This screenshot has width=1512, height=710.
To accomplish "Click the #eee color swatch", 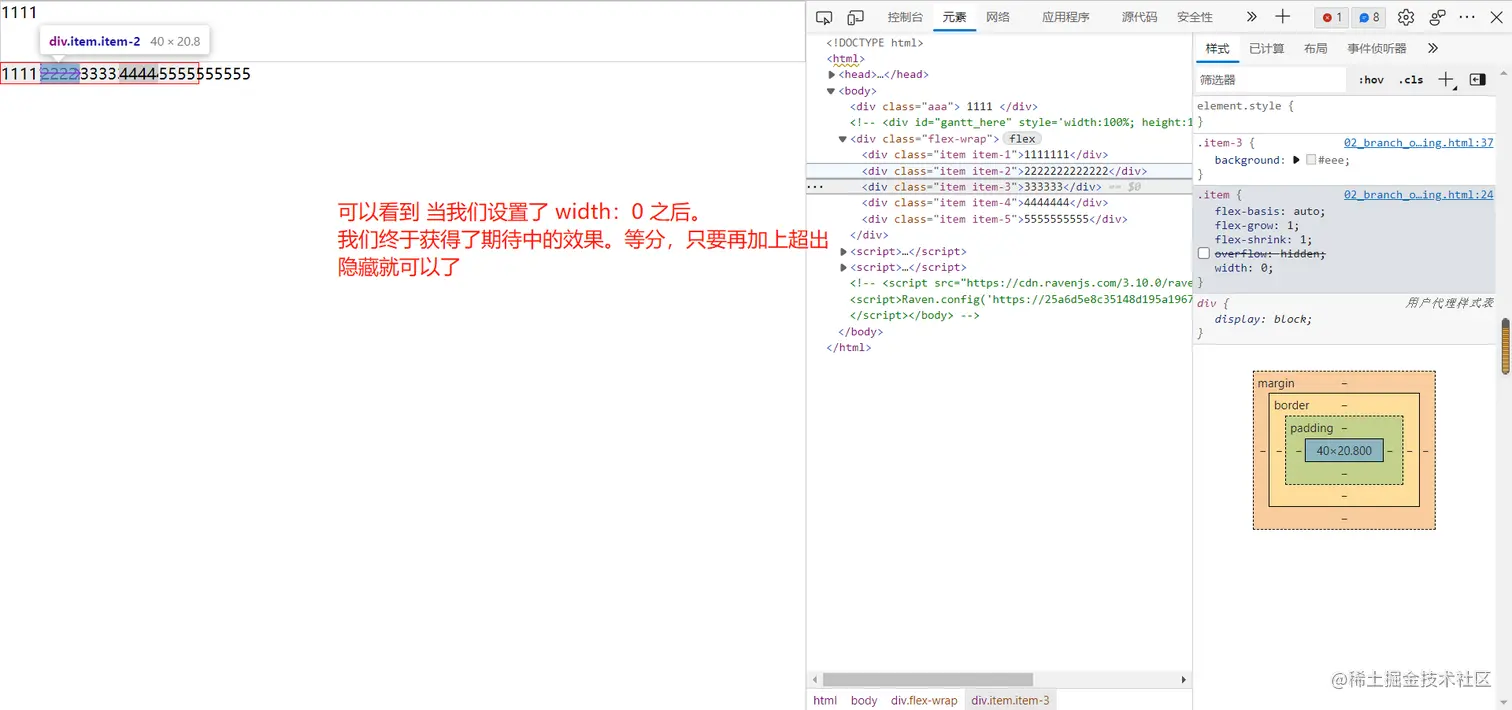I will (x=1309, y=160).
